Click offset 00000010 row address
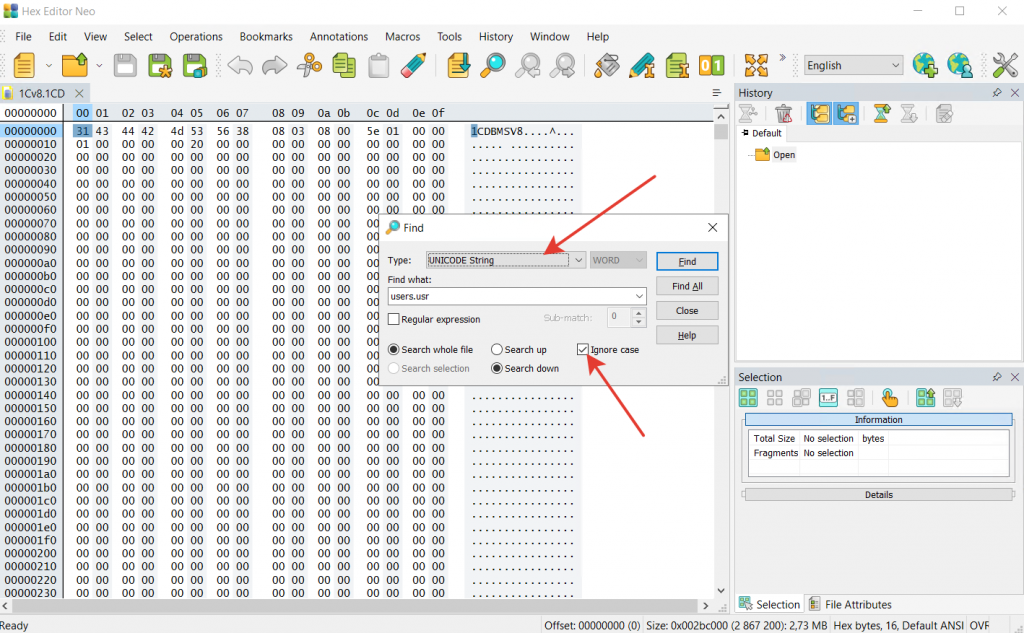1024x633 pixels. [31, 144]
